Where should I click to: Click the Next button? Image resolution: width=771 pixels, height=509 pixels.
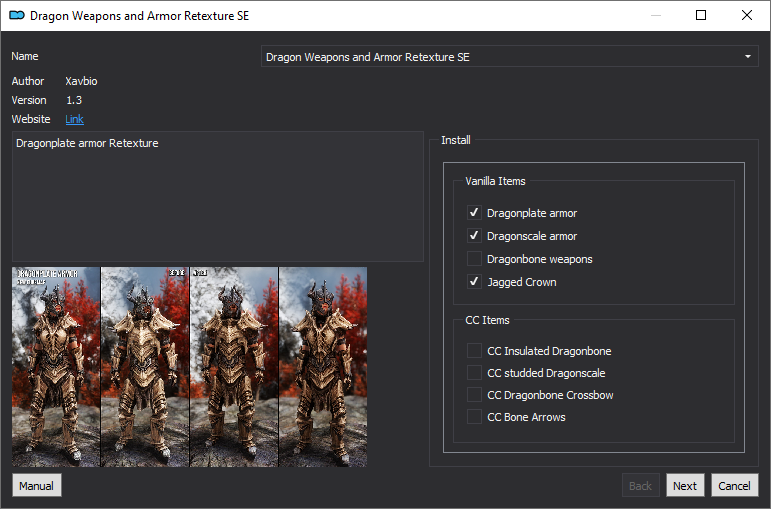[685, 485]
